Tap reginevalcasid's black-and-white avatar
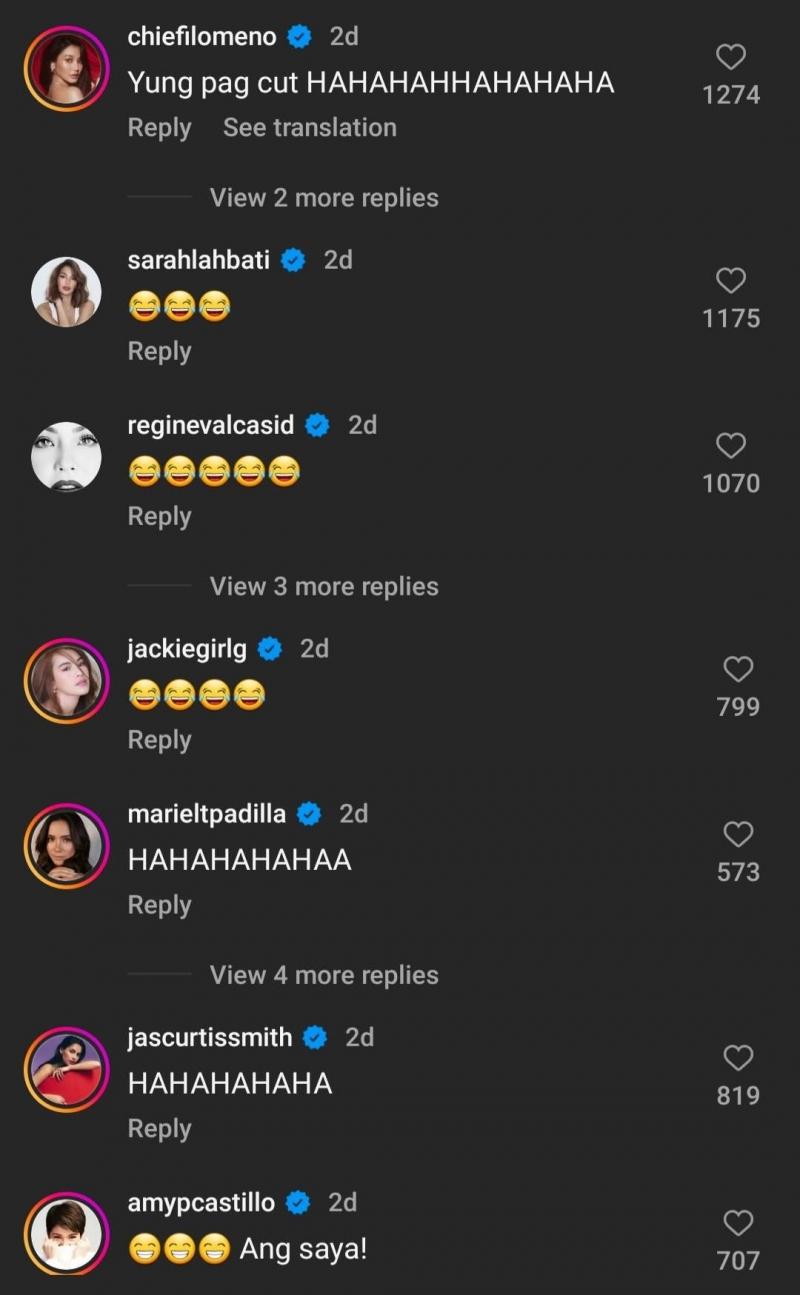 tap(66, 457)
